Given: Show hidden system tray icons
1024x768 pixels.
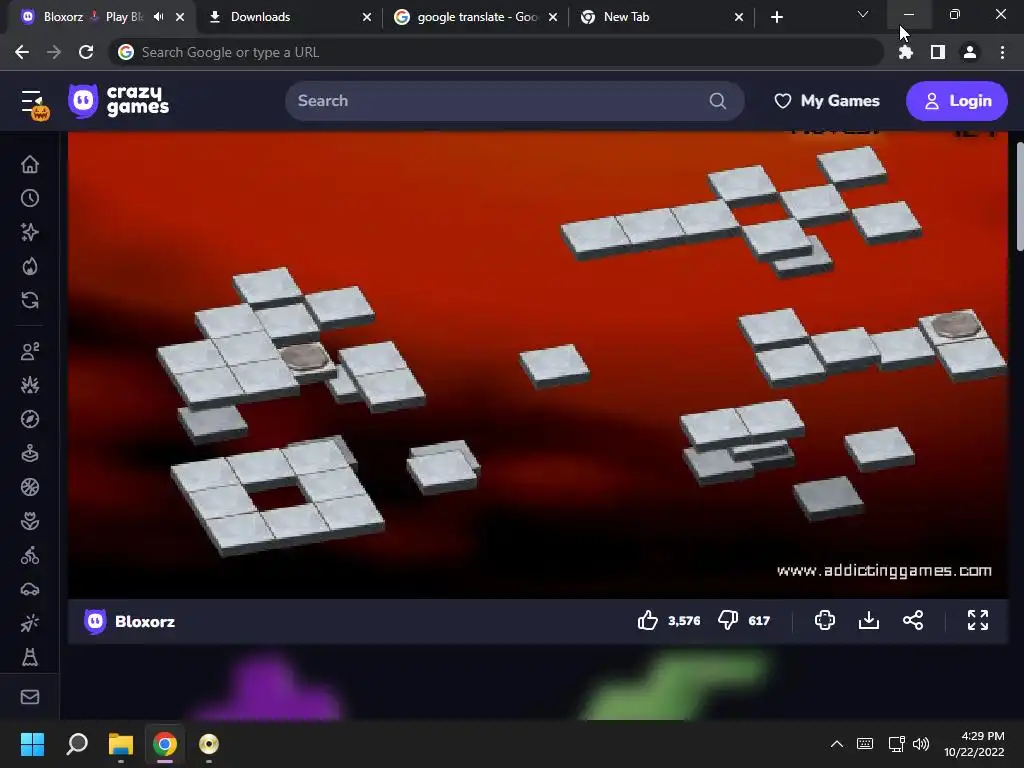Looking at the screenshot, I should coord(837,744).
